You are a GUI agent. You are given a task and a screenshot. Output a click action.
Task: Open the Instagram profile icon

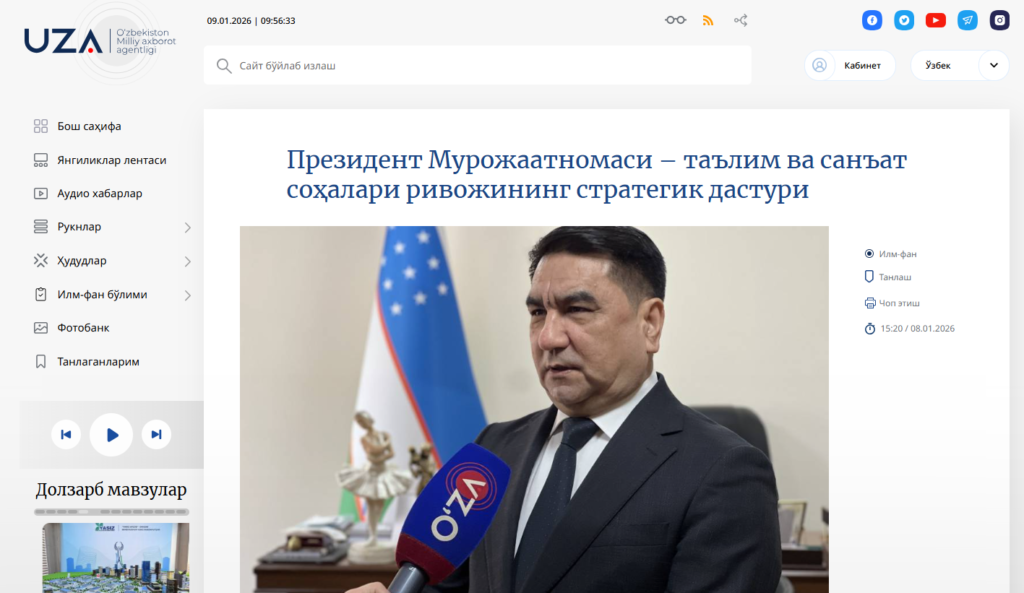[999, 20]
